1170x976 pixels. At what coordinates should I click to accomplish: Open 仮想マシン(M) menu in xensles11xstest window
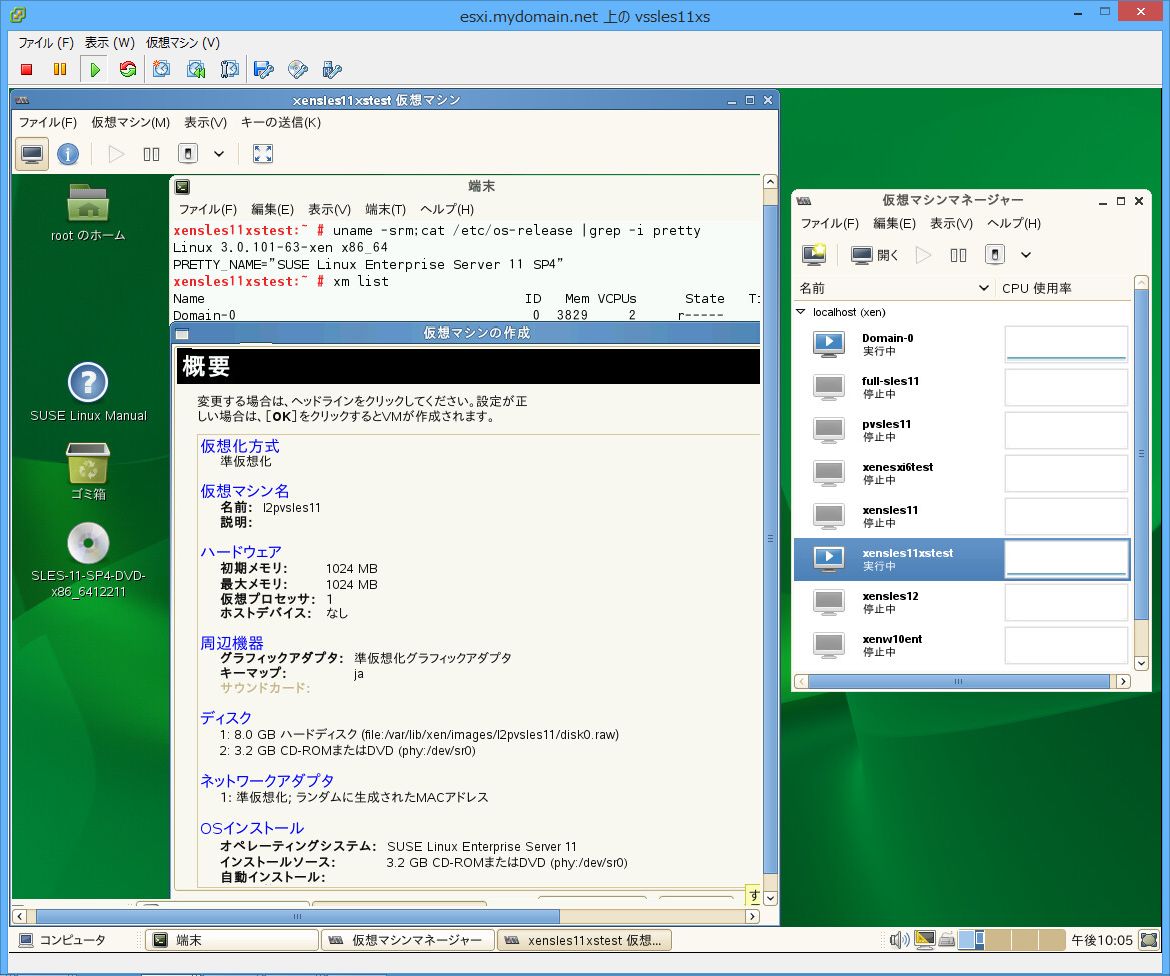pos(131,122)
